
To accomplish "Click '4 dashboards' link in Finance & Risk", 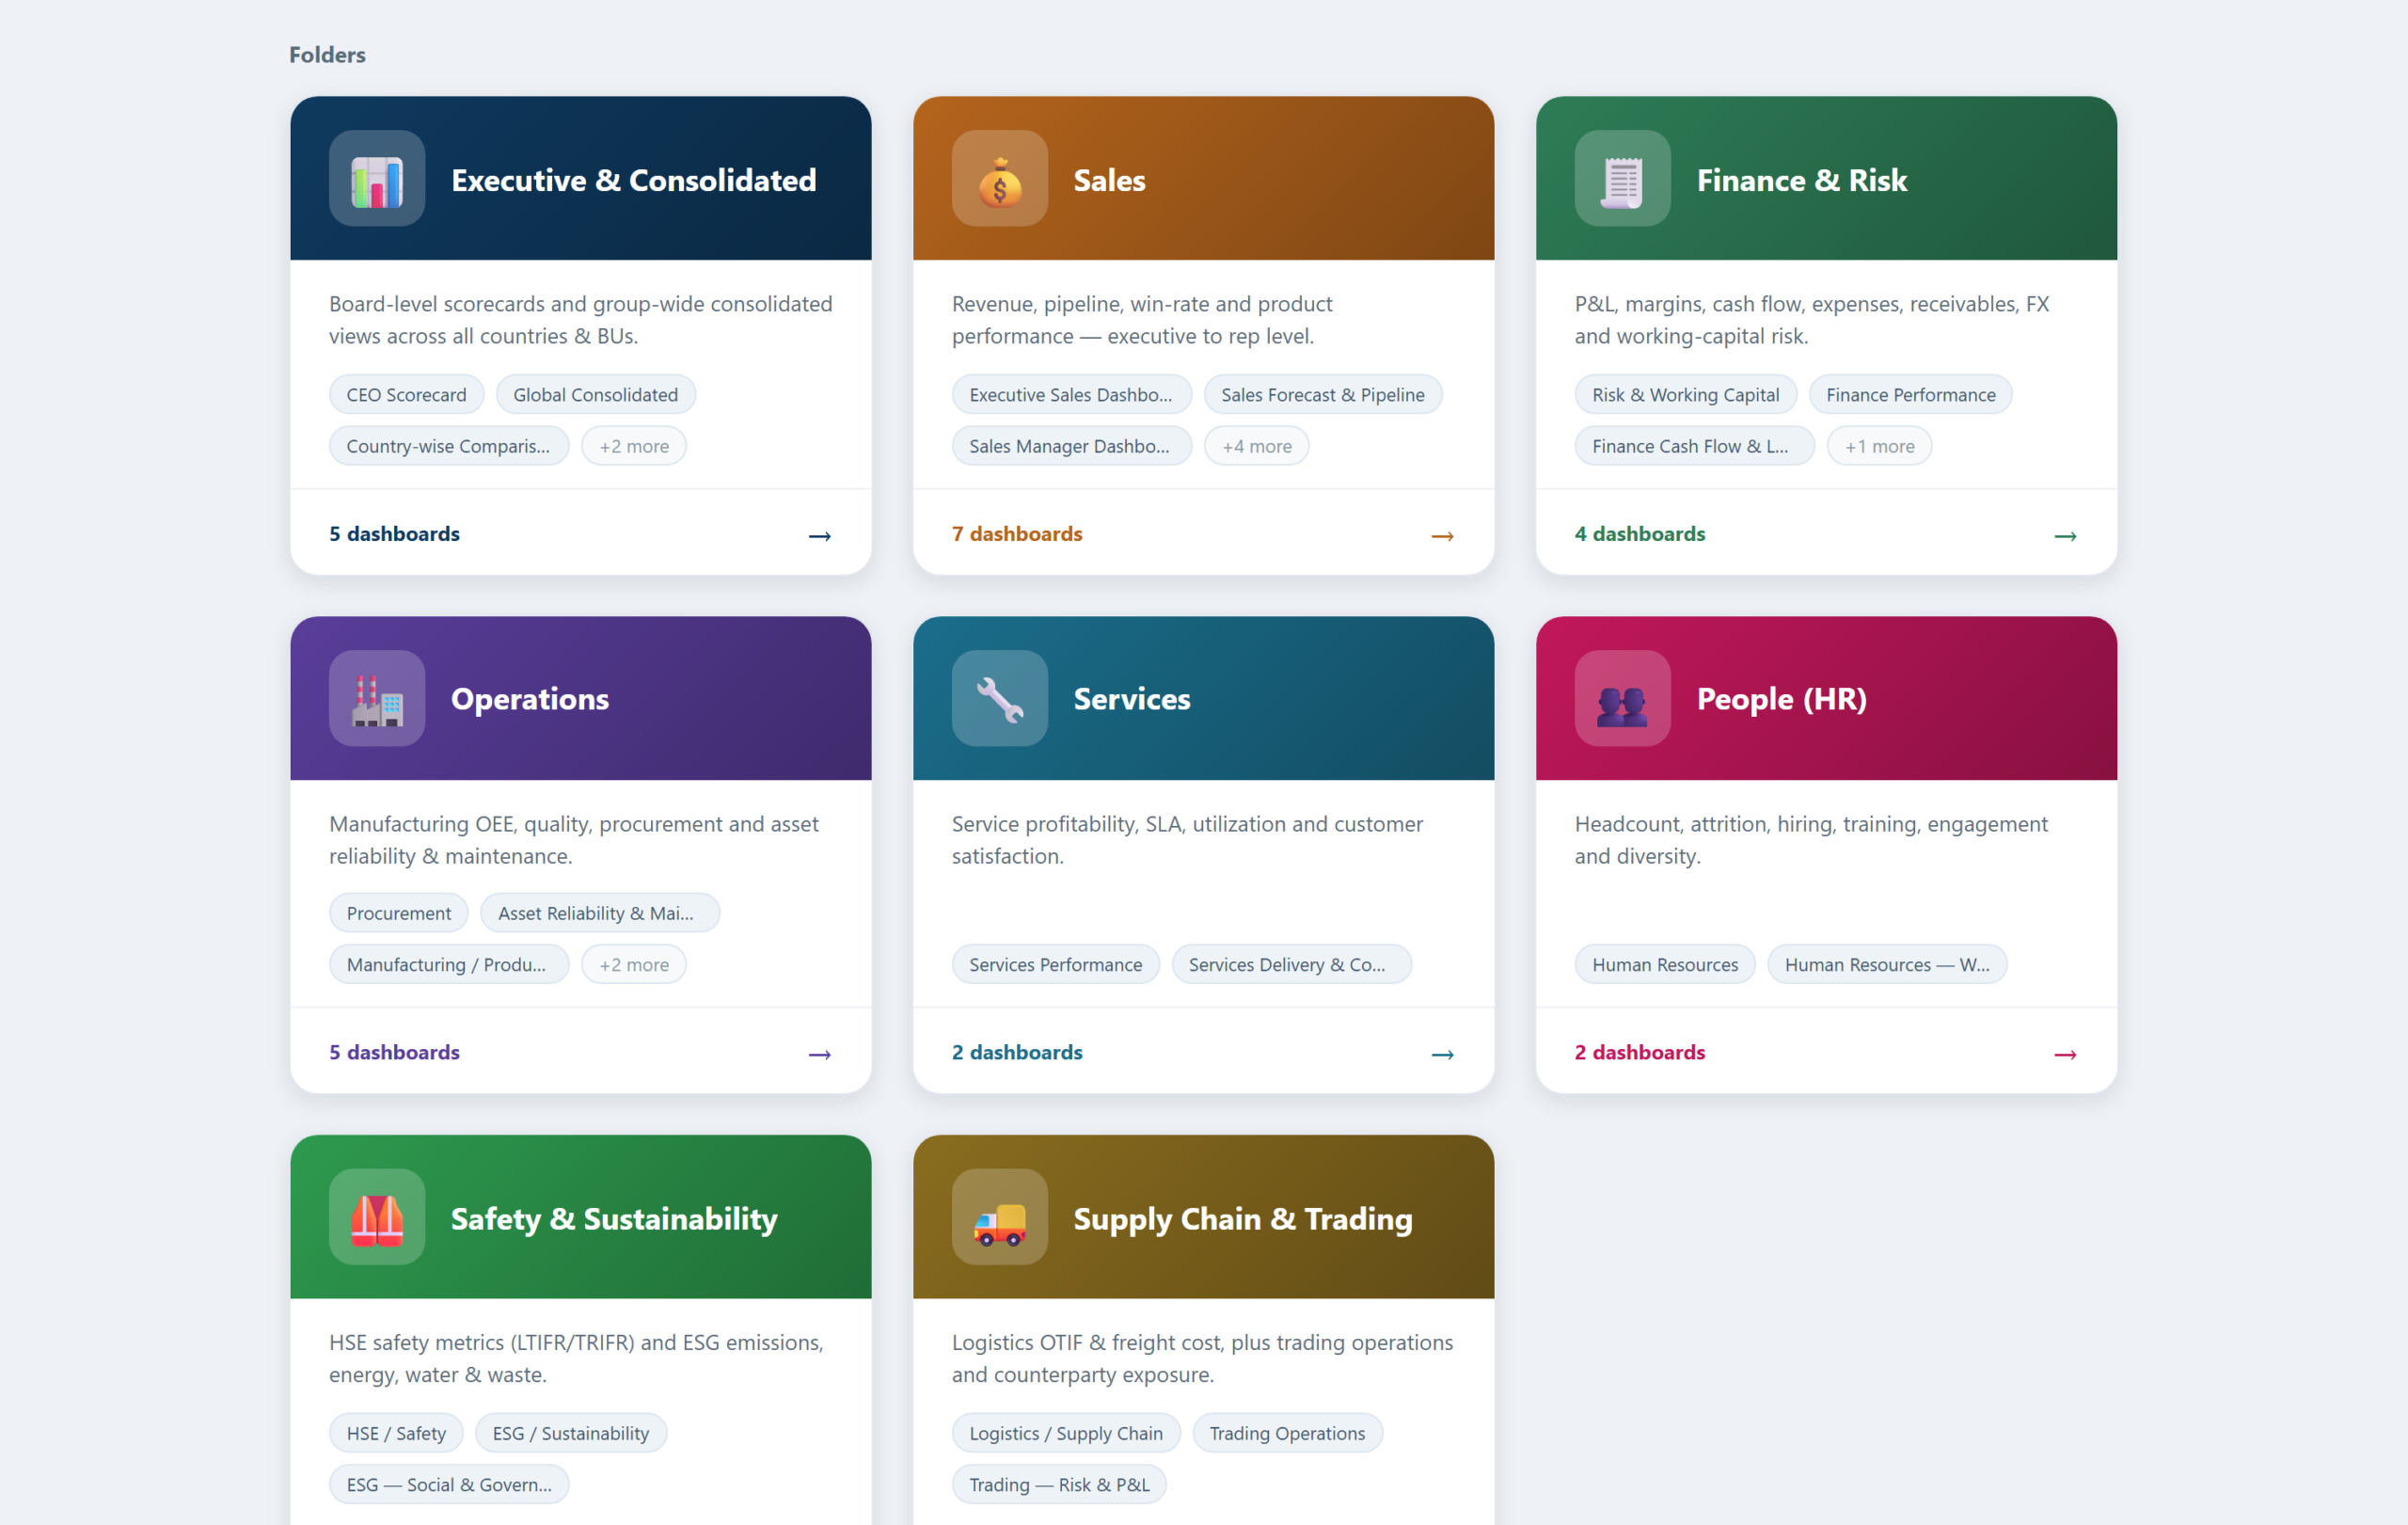I will 1640,534.
